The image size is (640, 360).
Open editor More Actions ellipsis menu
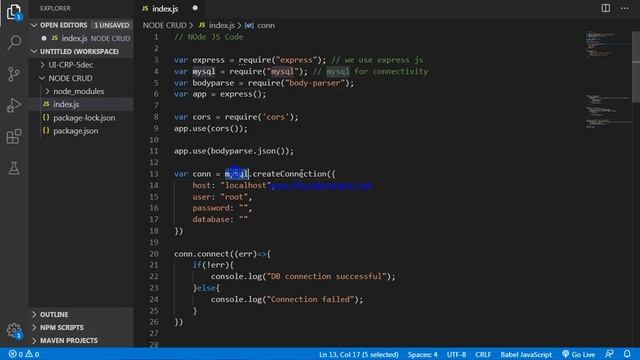pyautogui.click(x=624, y=8)
